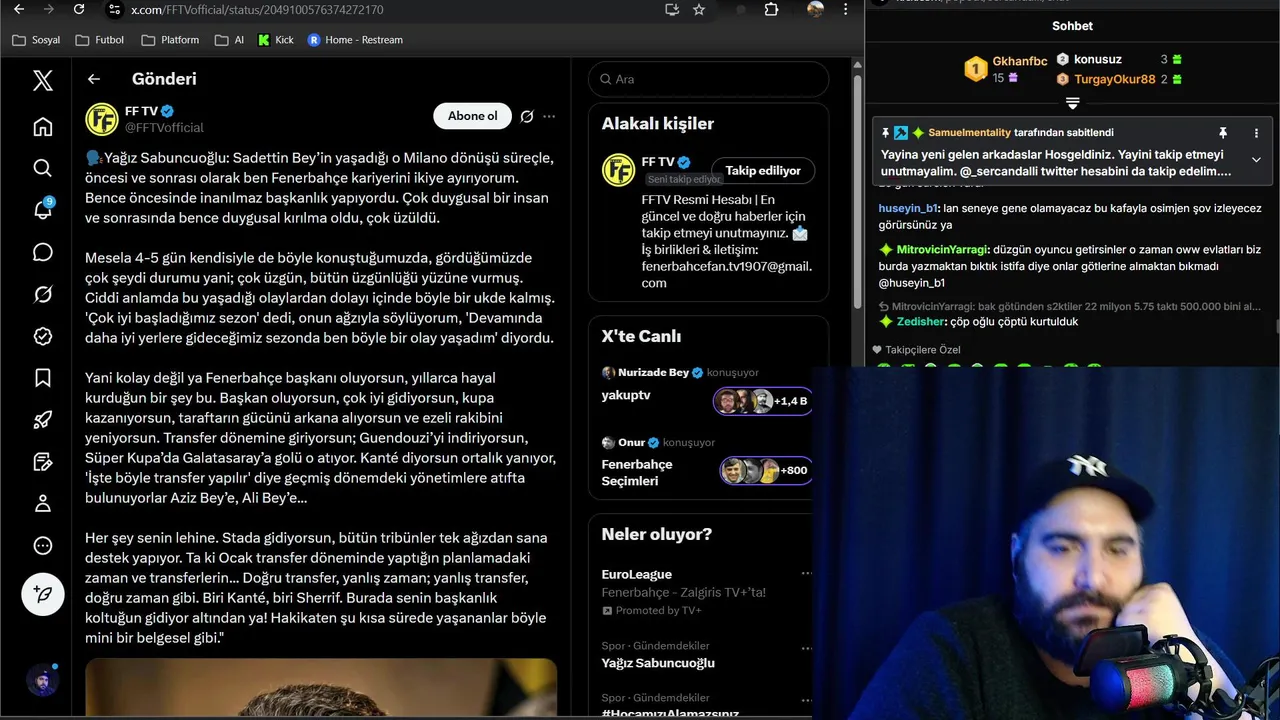Screen dimensions: 1280x720
Task: Open the browser profile avatar
Action: coord(816,10)
